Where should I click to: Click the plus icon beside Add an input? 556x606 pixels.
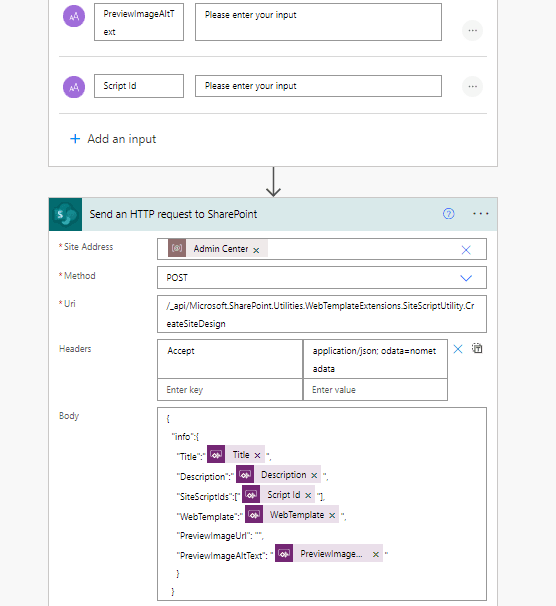(75, 139)
